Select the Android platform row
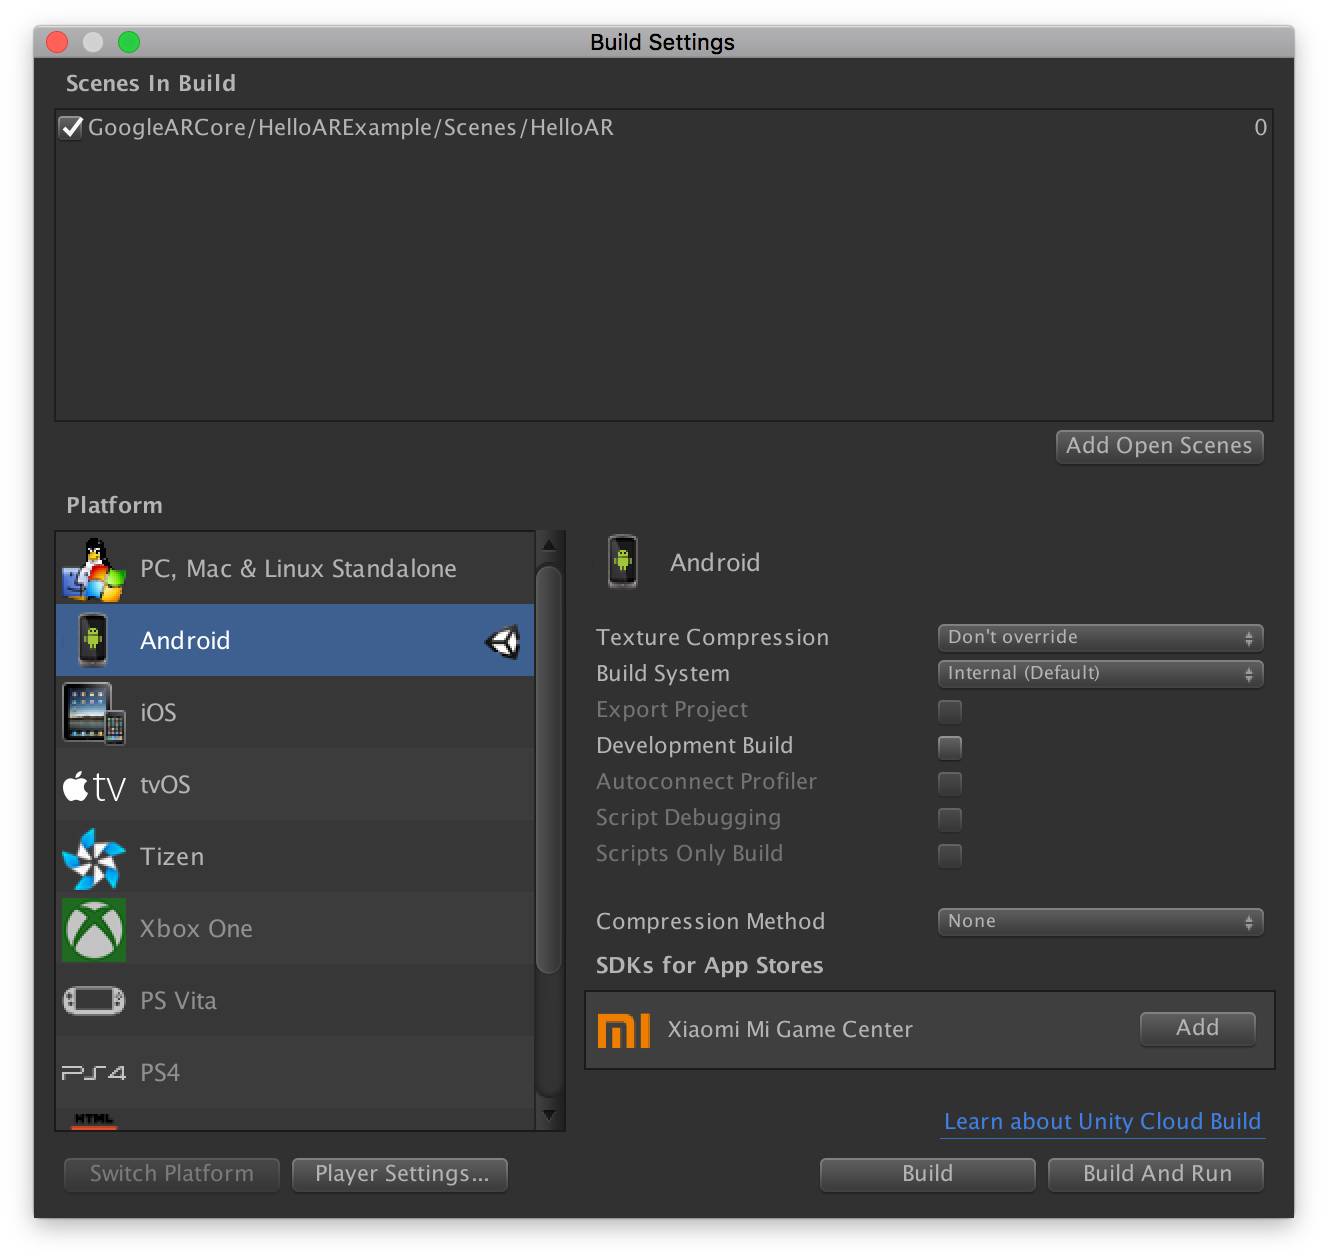 pyautogui.click(x=295, y=640)
